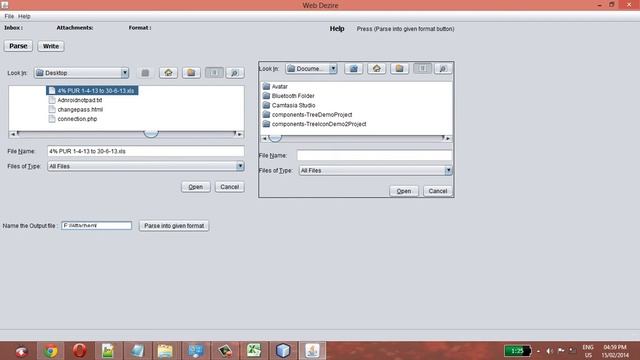Open Opera browser from the taskbar
The image size is (640, 360).
click(80, 351)
